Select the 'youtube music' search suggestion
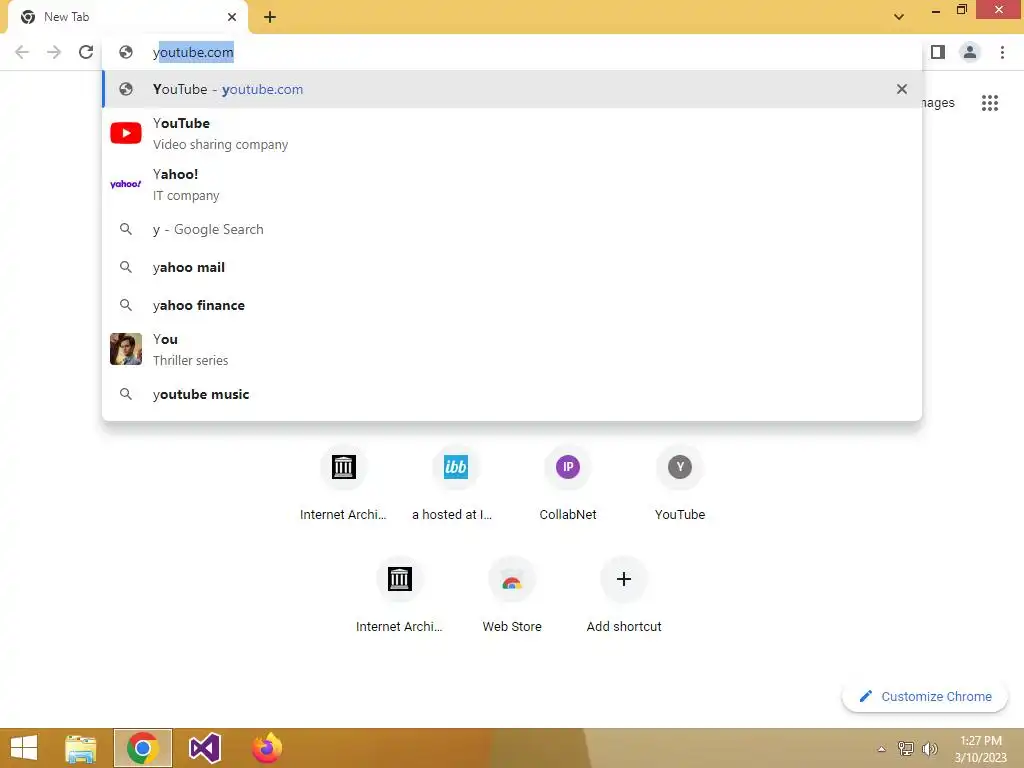Screen dimensions: 1024x768 pos(512,394)
